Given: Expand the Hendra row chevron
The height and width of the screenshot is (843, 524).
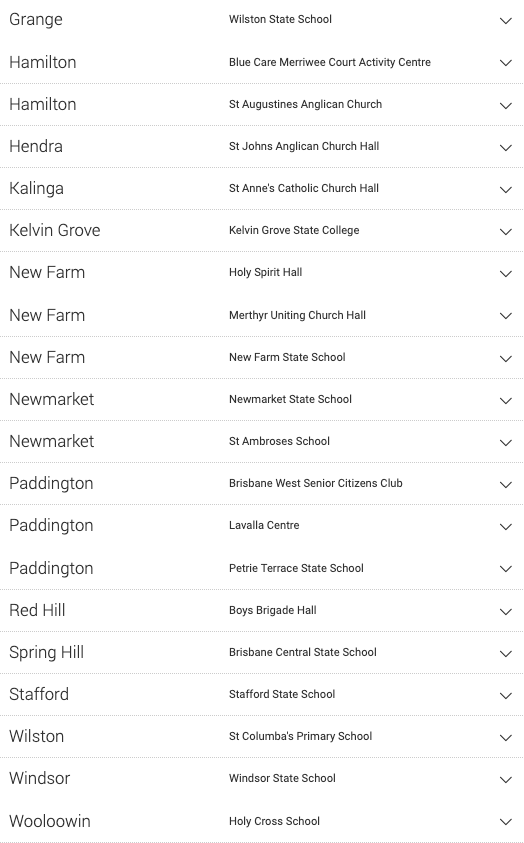Looking at the screenshot, I should coord(506,147).
